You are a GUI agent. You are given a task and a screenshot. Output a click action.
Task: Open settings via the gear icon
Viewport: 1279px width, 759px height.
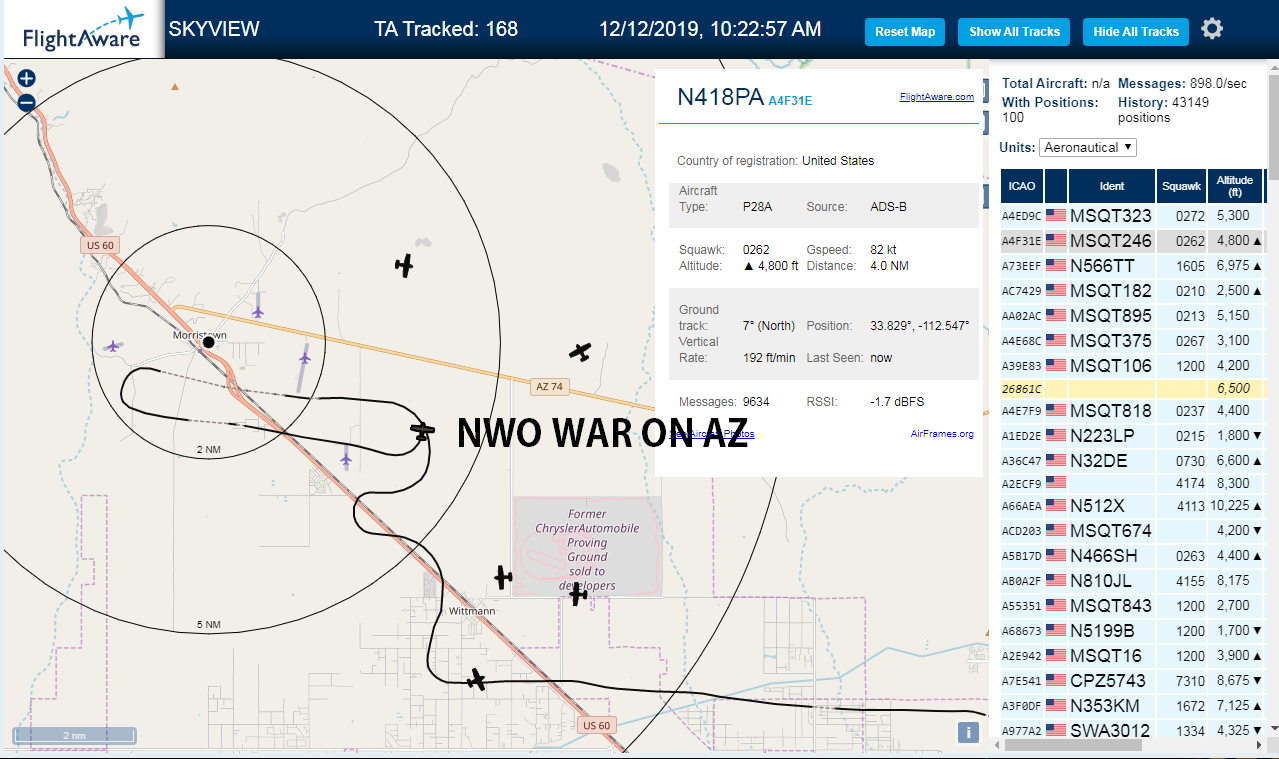(x=1212, y=29)
